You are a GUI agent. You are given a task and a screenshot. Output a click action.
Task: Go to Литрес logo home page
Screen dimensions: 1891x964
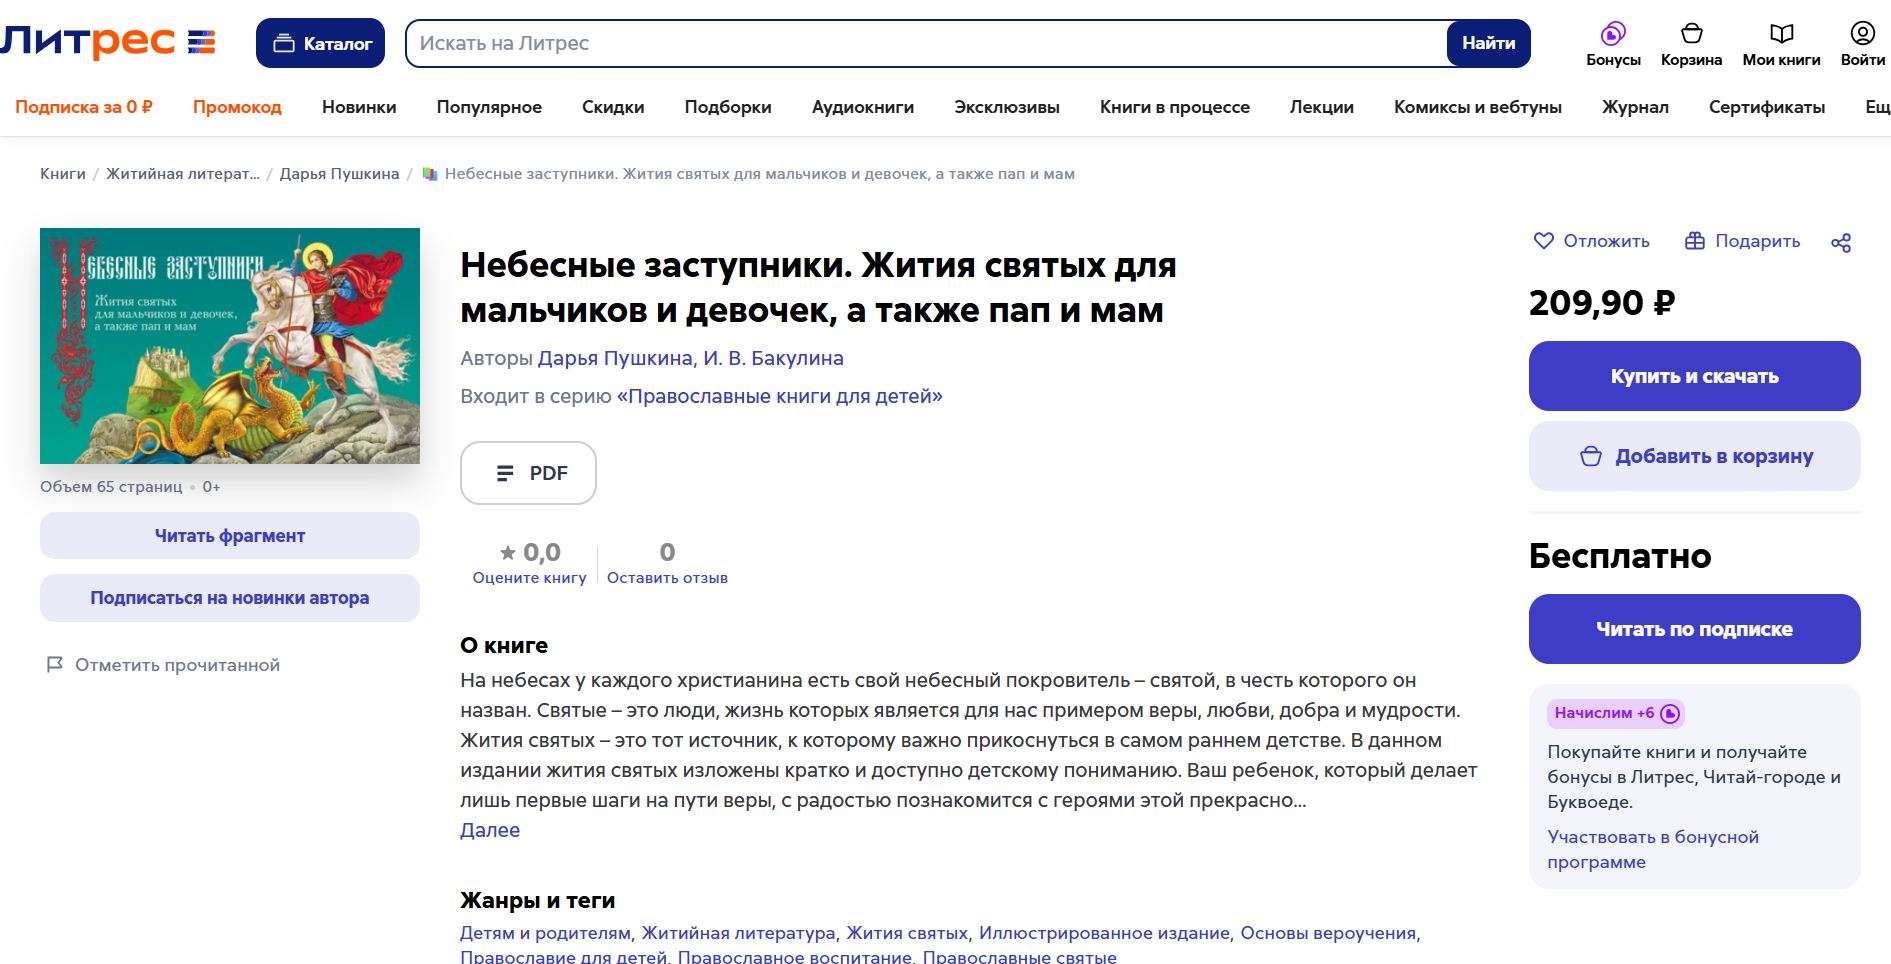coord(108,43)
